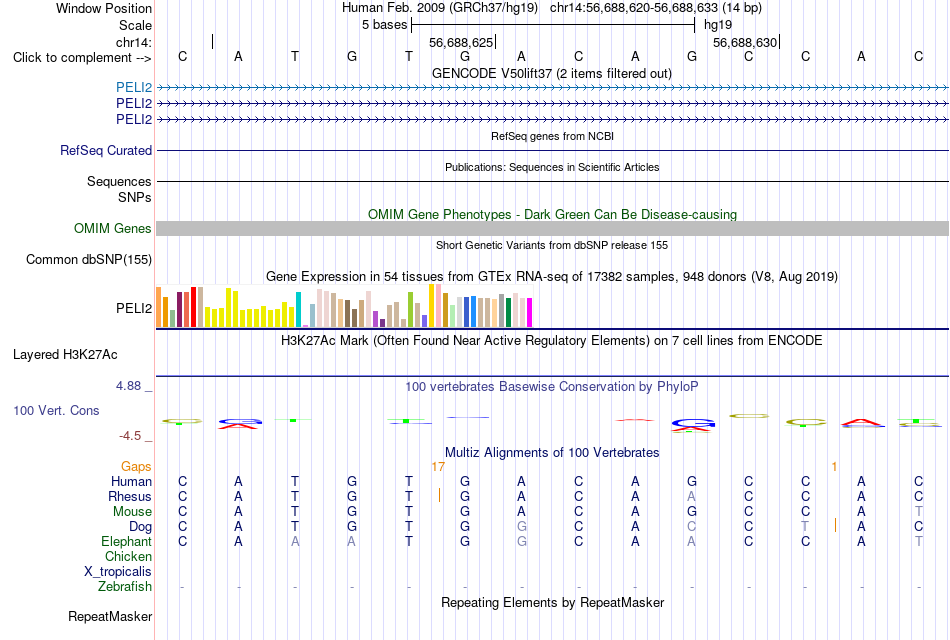This screenshot has width=950, height=640.
Task: Click the 4.88 conservation scale value
Action: tap(128, 386)
